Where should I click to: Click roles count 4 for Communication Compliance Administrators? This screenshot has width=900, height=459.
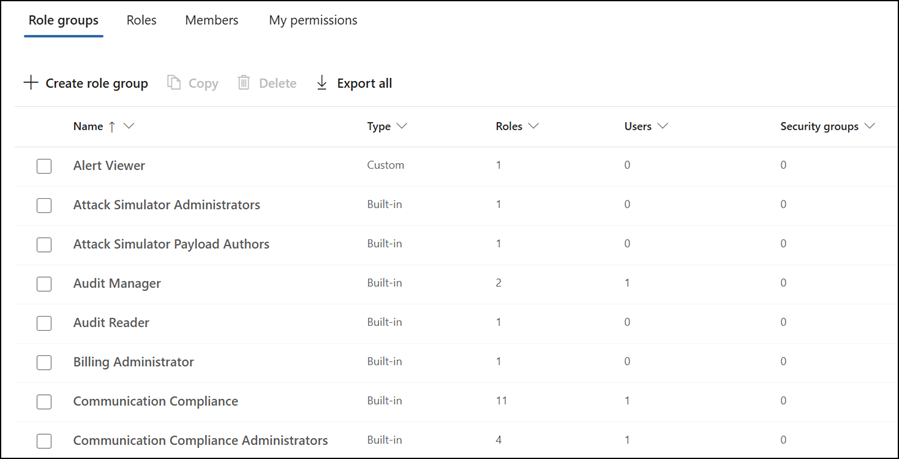point(499,440)
